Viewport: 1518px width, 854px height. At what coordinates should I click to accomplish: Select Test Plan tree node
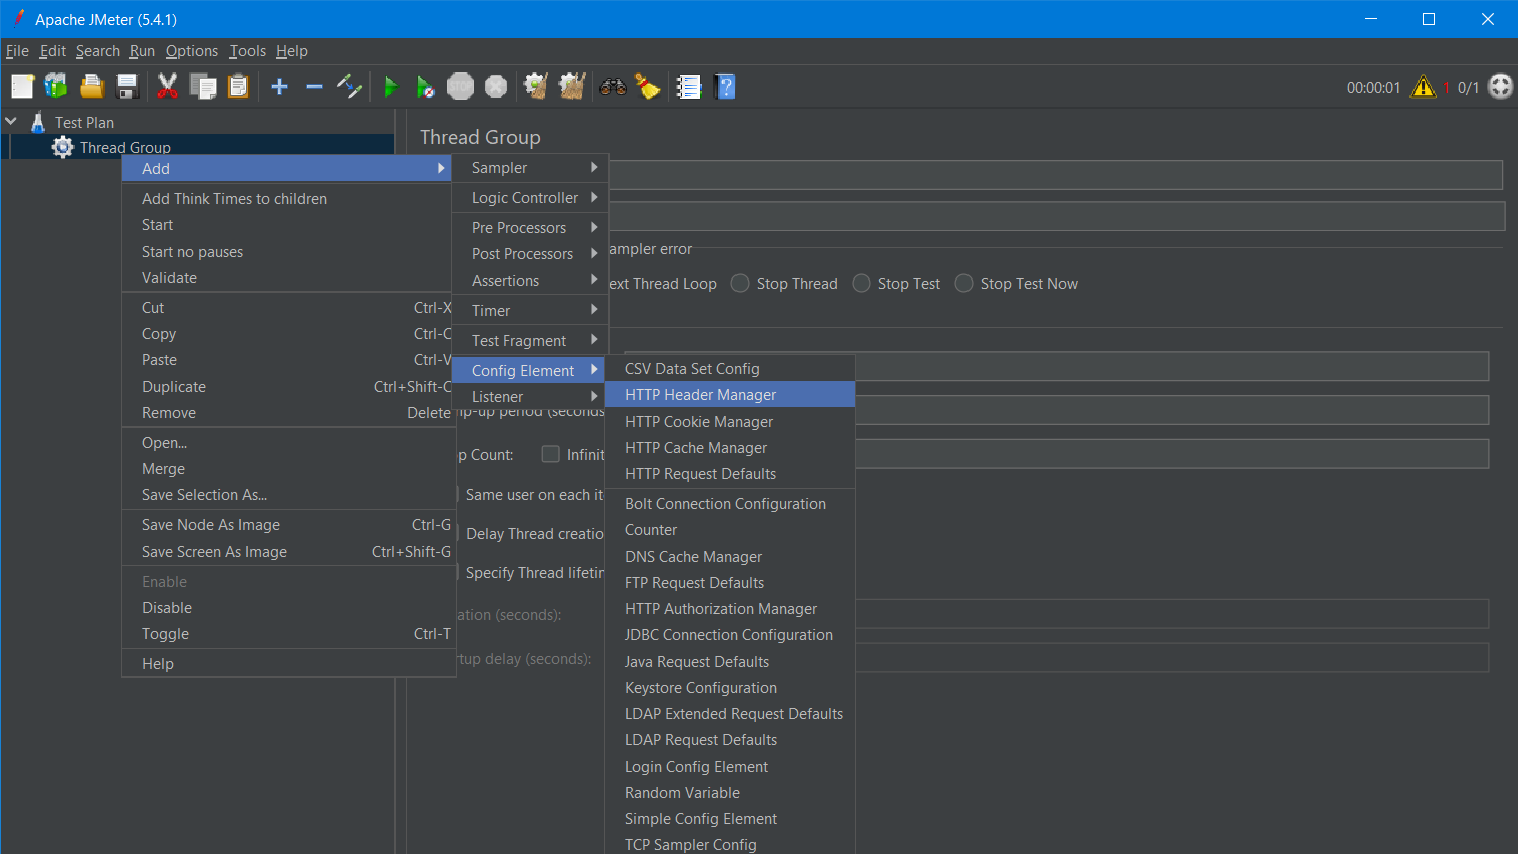[x=84, y=122]
